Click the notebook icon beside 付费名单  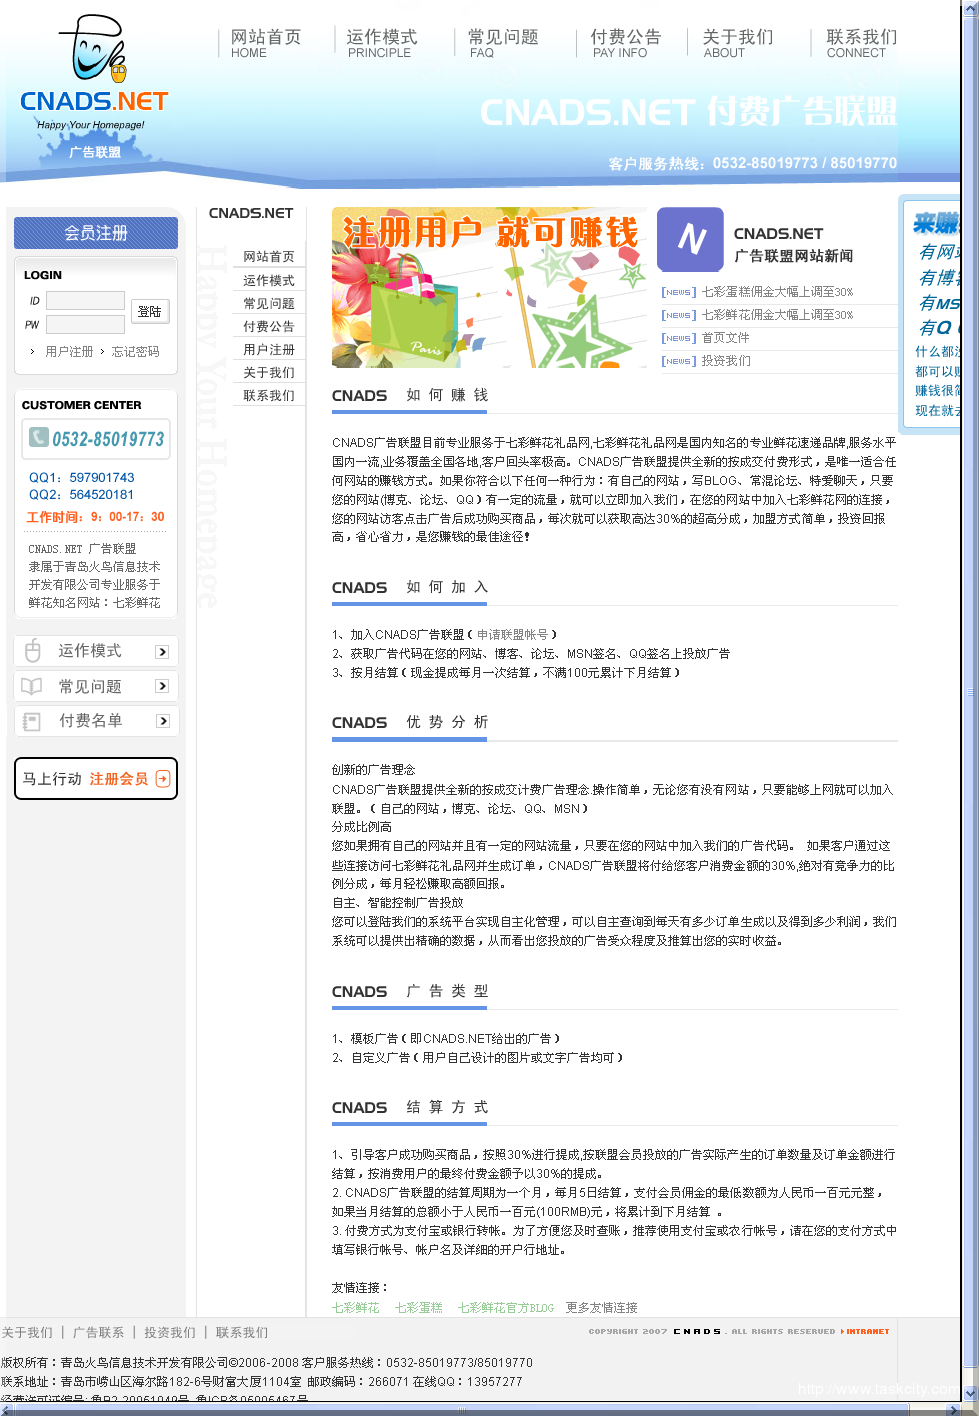(31, 721)
